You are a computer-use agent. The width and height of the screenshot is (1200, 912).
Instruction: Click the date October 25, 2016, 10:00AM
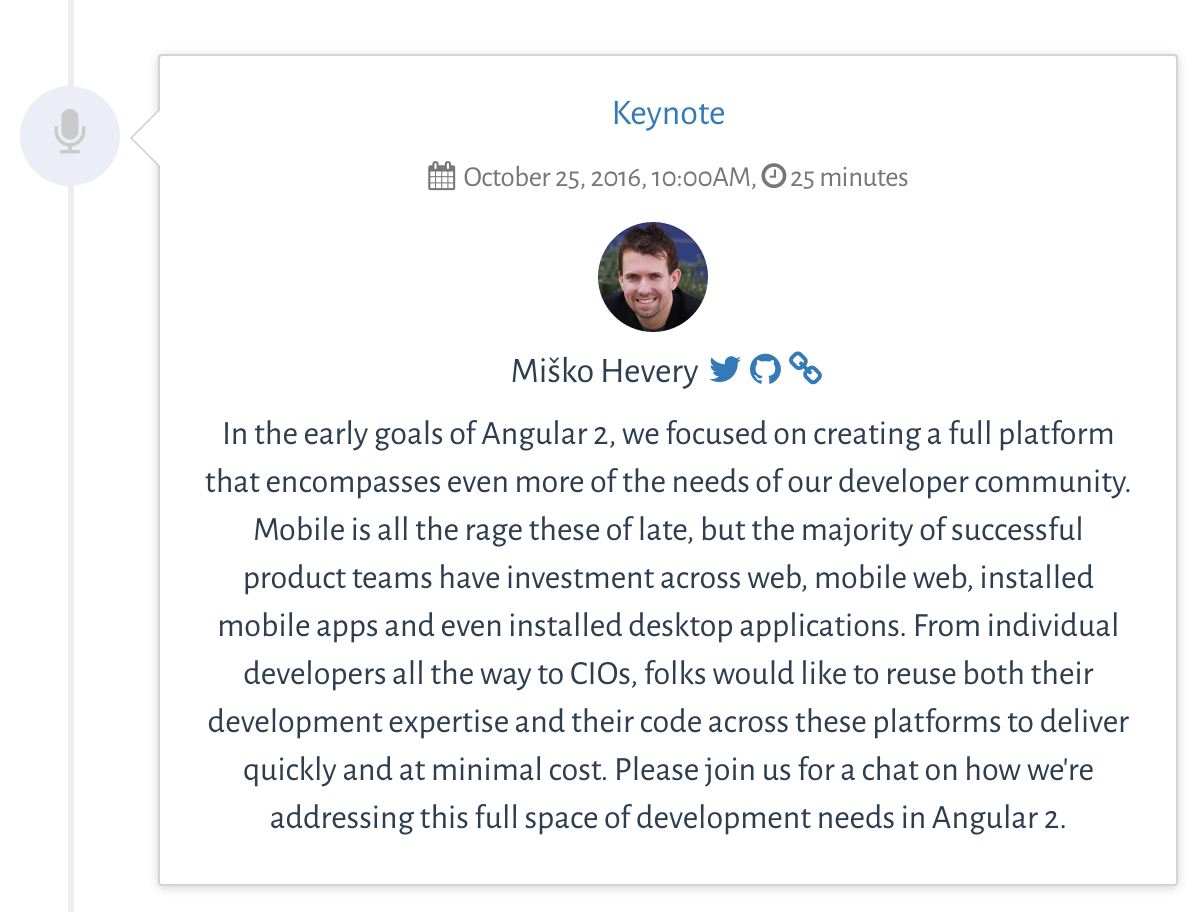pyautogui.click(x=609, y=178)
